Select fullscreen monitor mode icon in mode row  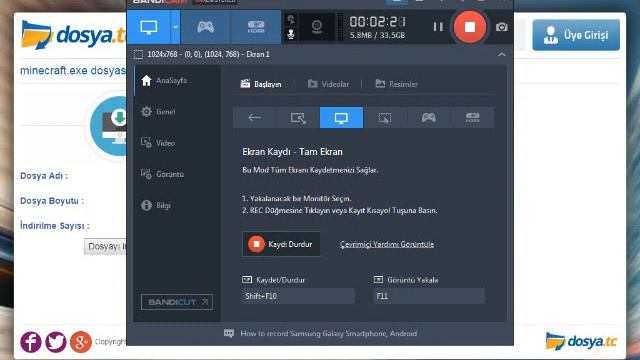tap(341, 118)
